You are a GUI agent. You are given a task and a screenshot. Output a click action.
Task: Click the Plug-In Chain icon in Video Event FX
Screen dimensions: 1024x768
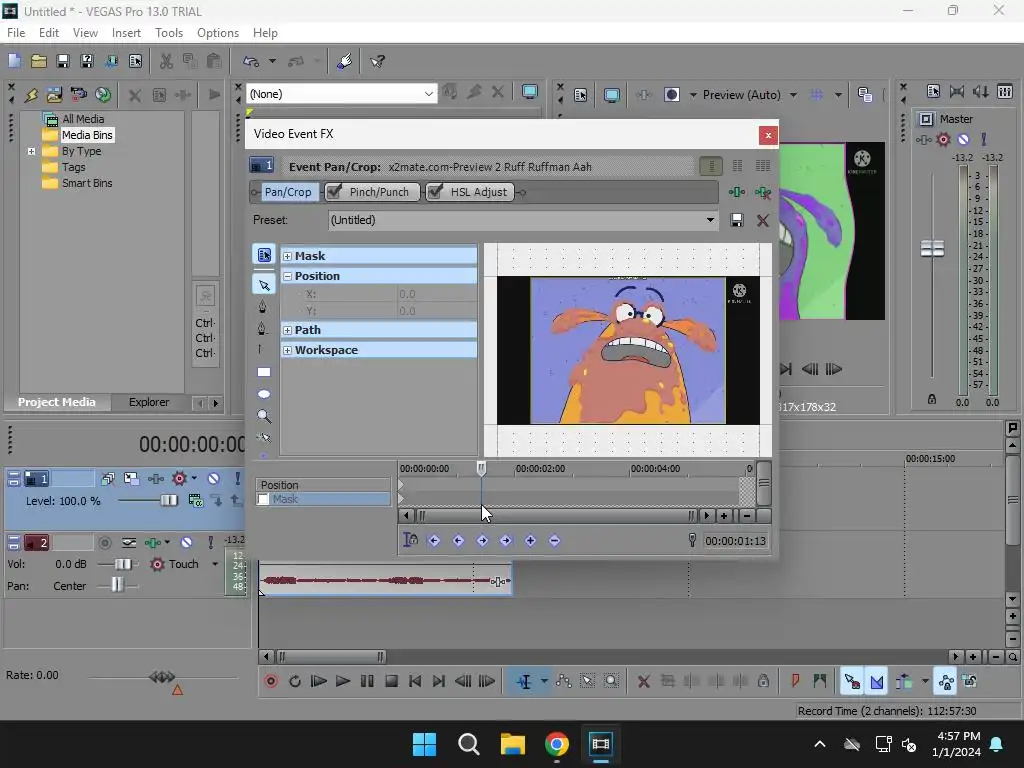(737, 192)
